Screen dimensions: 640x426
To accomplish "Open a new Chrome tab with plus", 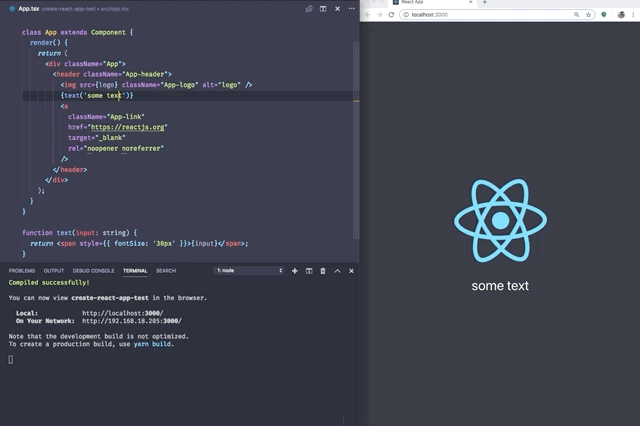I will pyautogui.click(x=484, y=2).
